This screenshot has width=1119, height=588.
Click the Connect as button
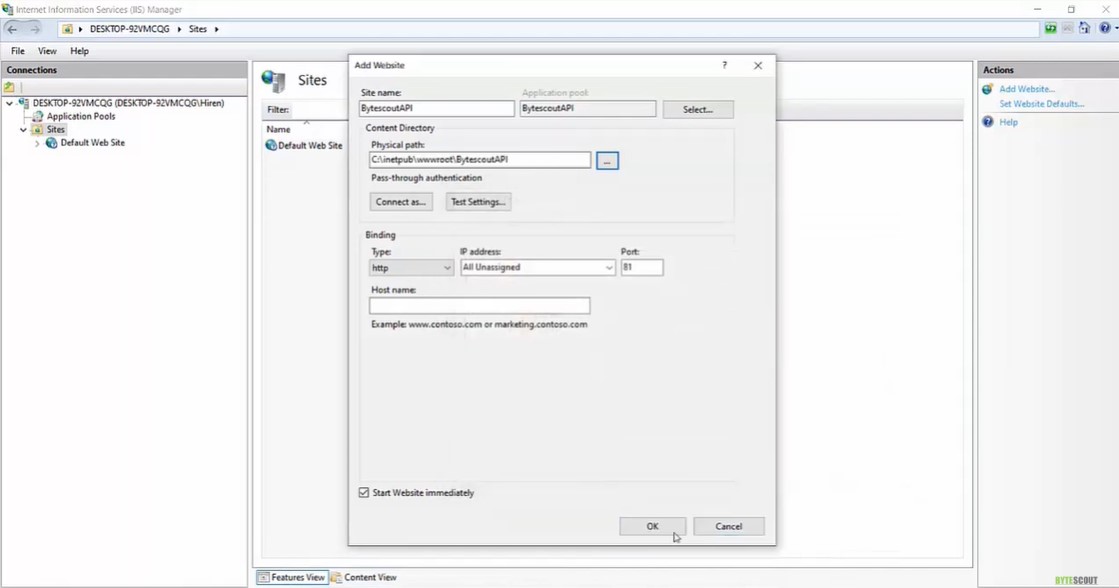(x=401, y=202)
